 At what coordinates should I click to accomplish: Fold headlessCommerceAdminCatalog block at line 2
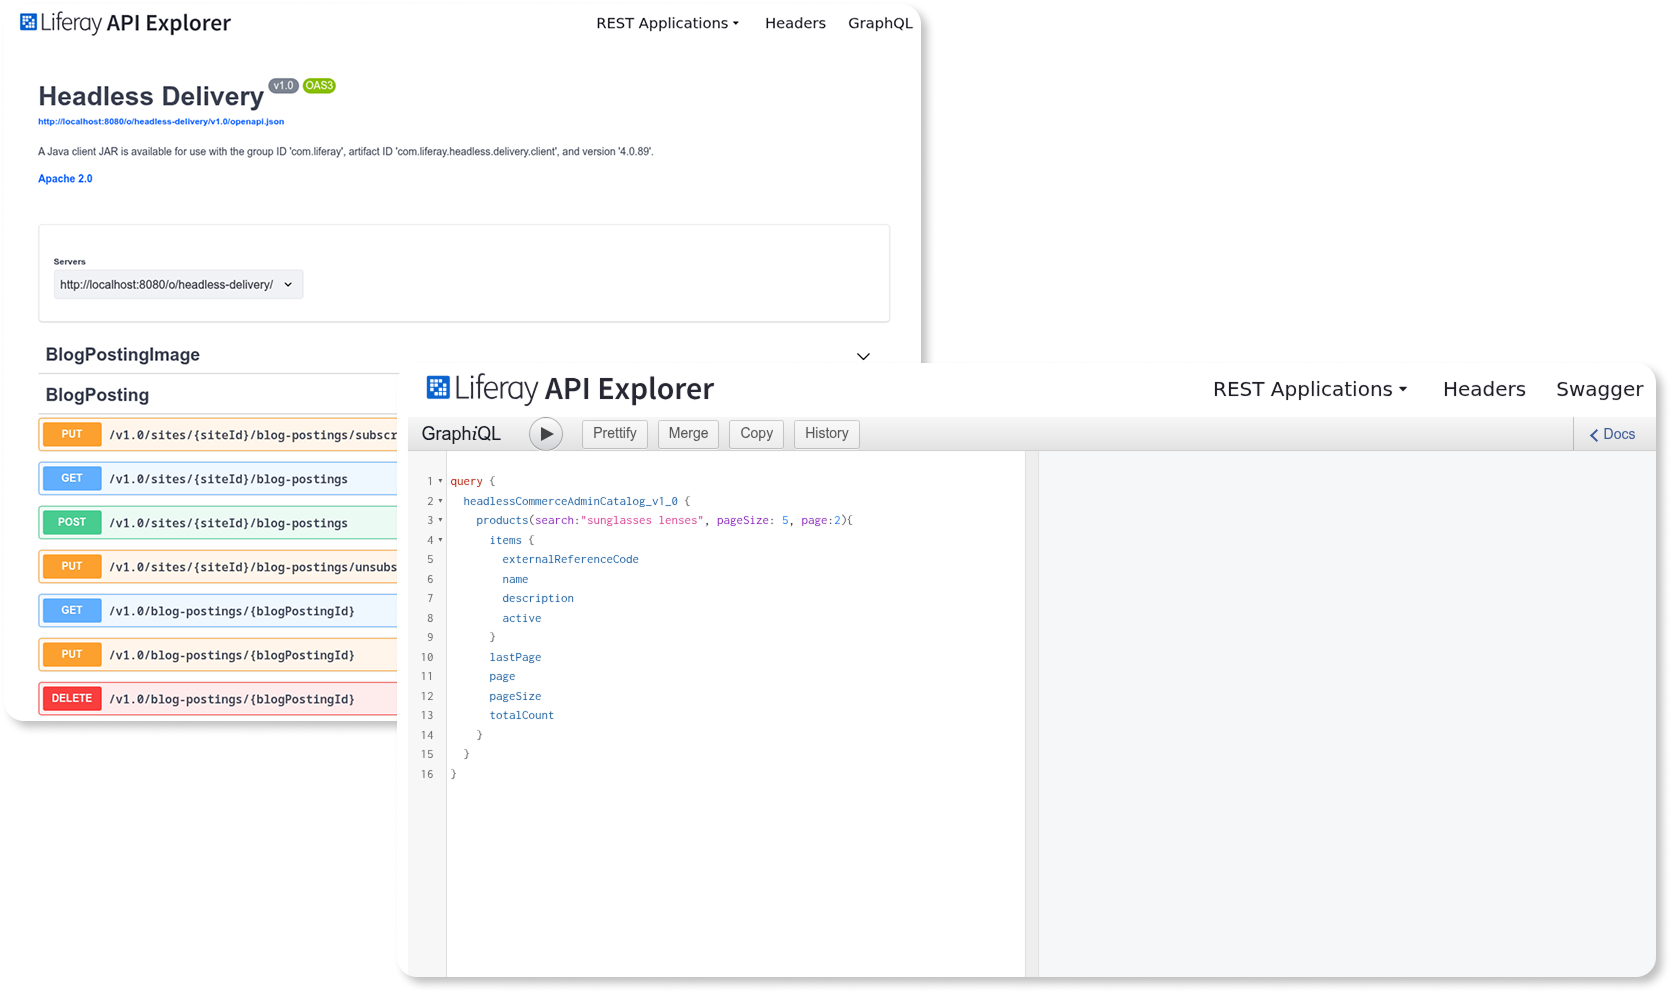440,501
